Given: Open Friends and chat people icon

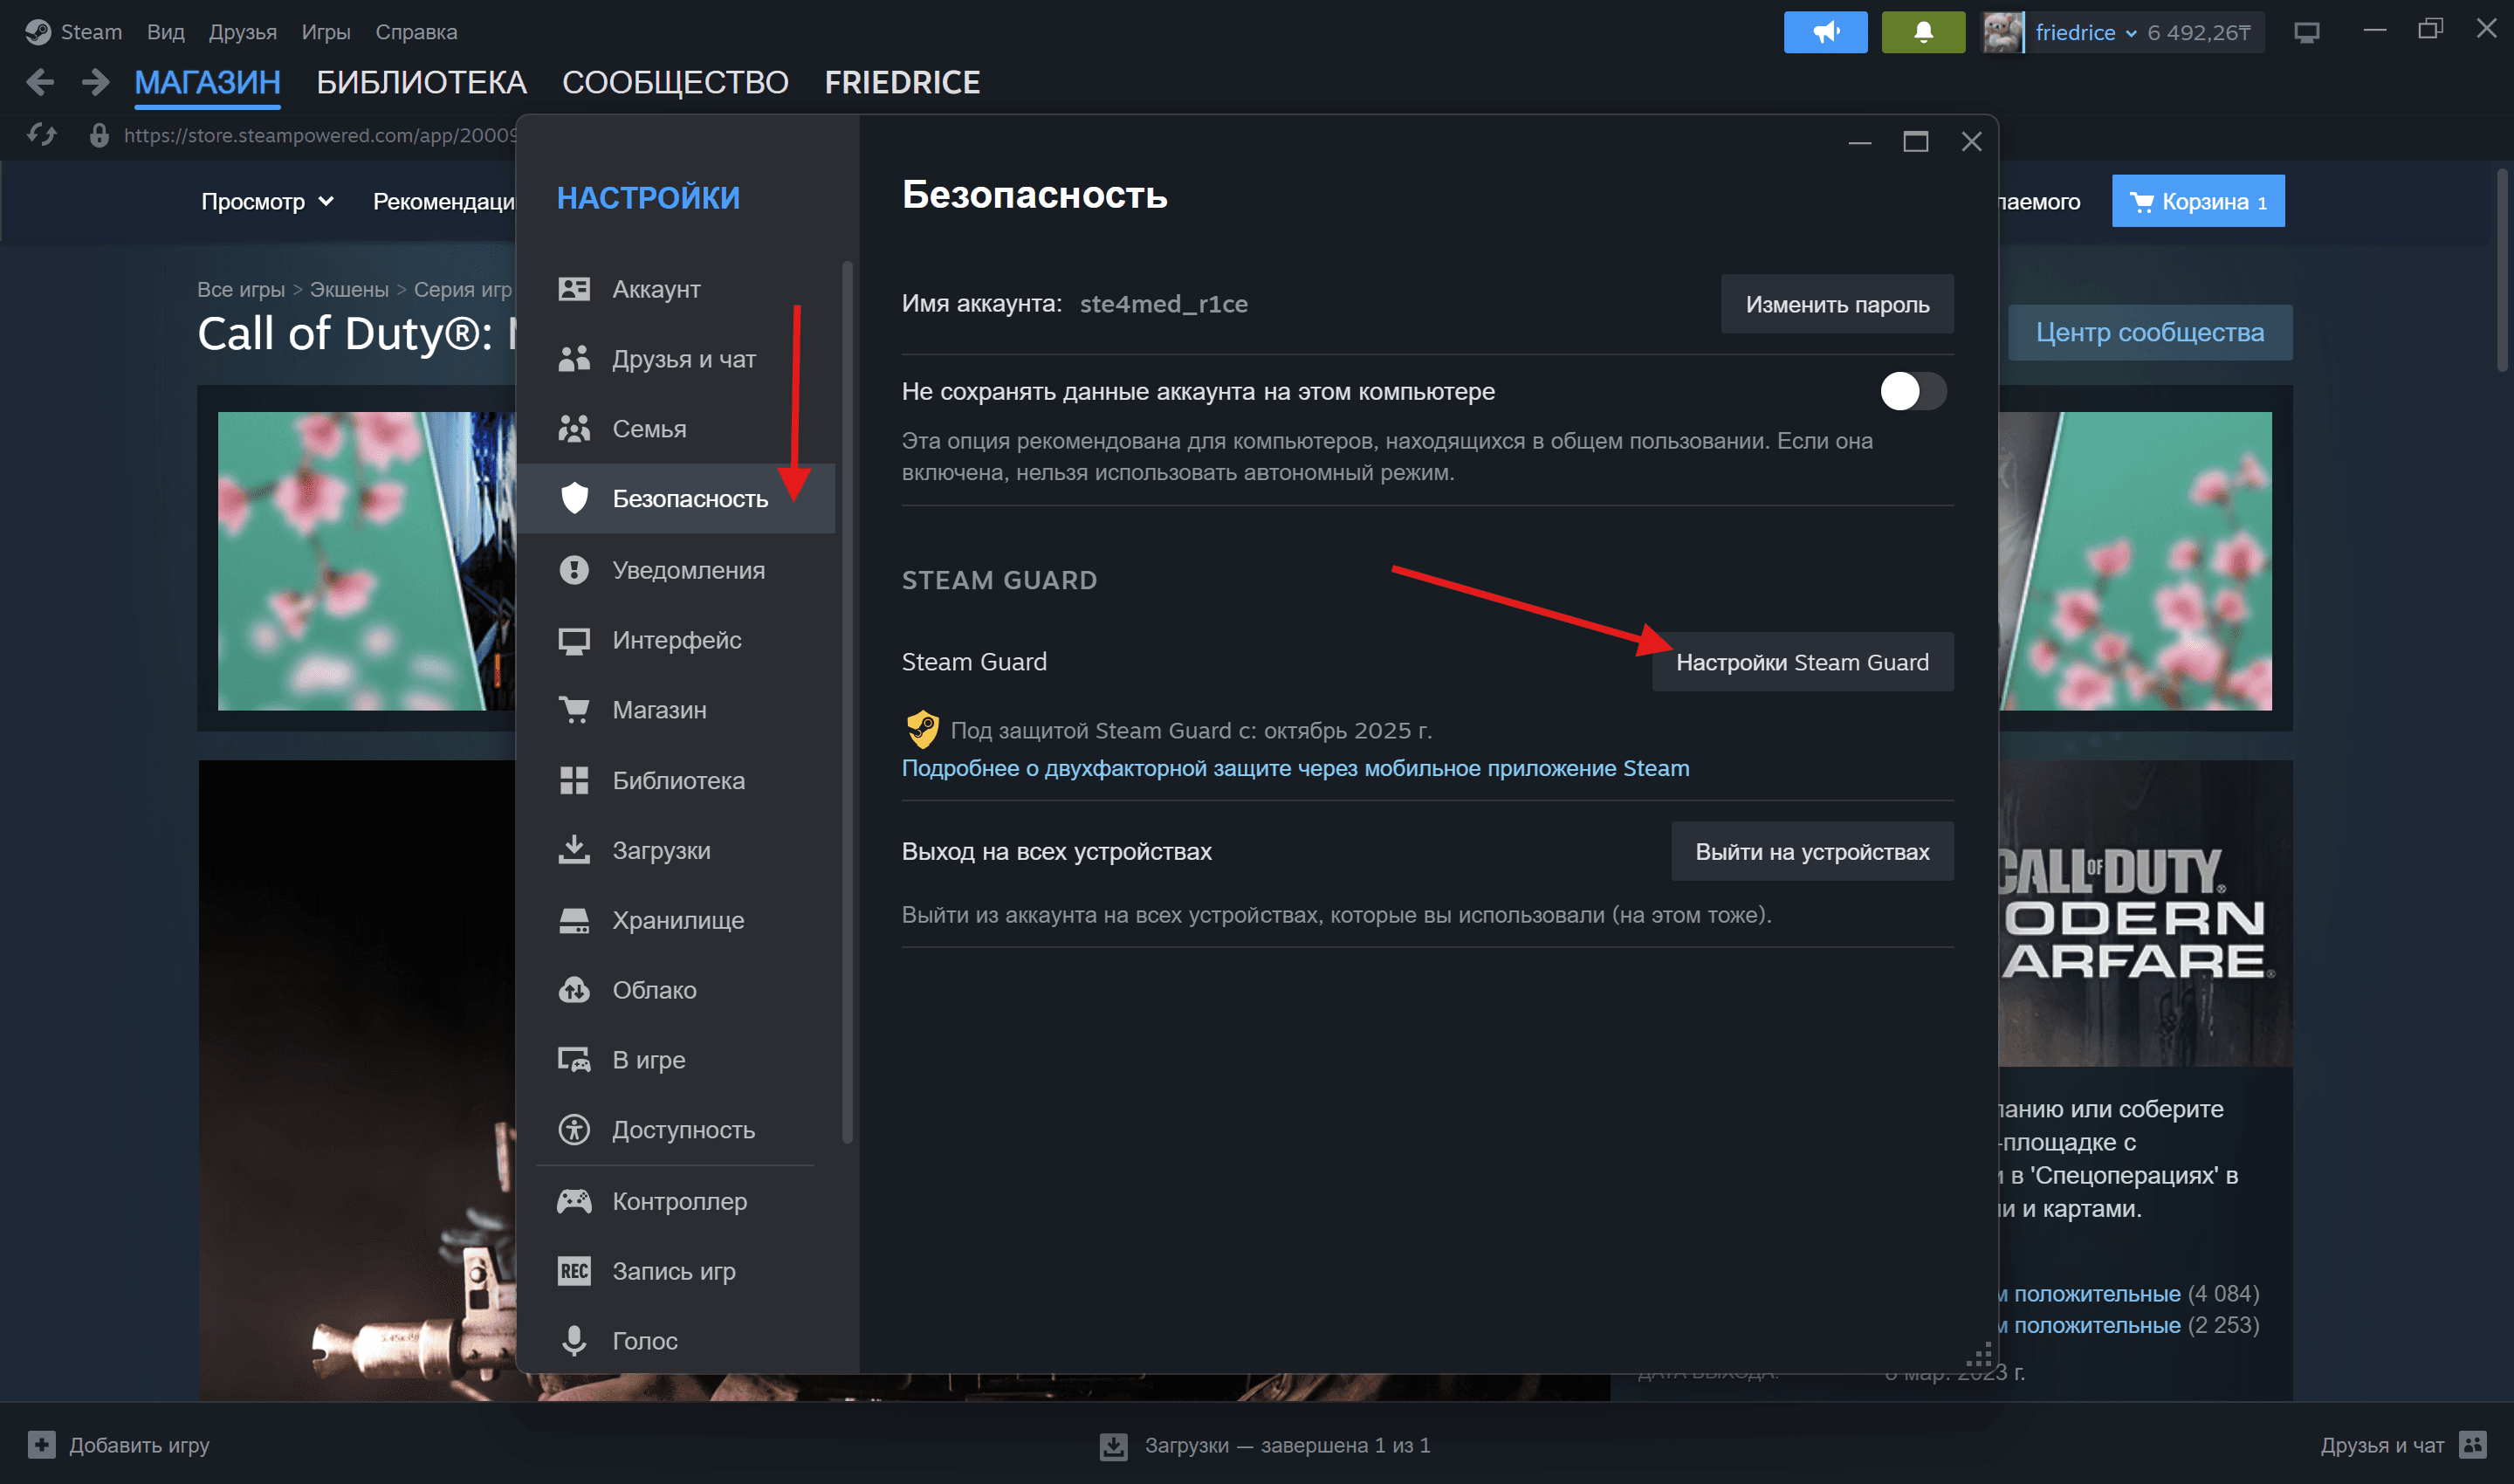Looking at the screenshot, I should [574, 359].
